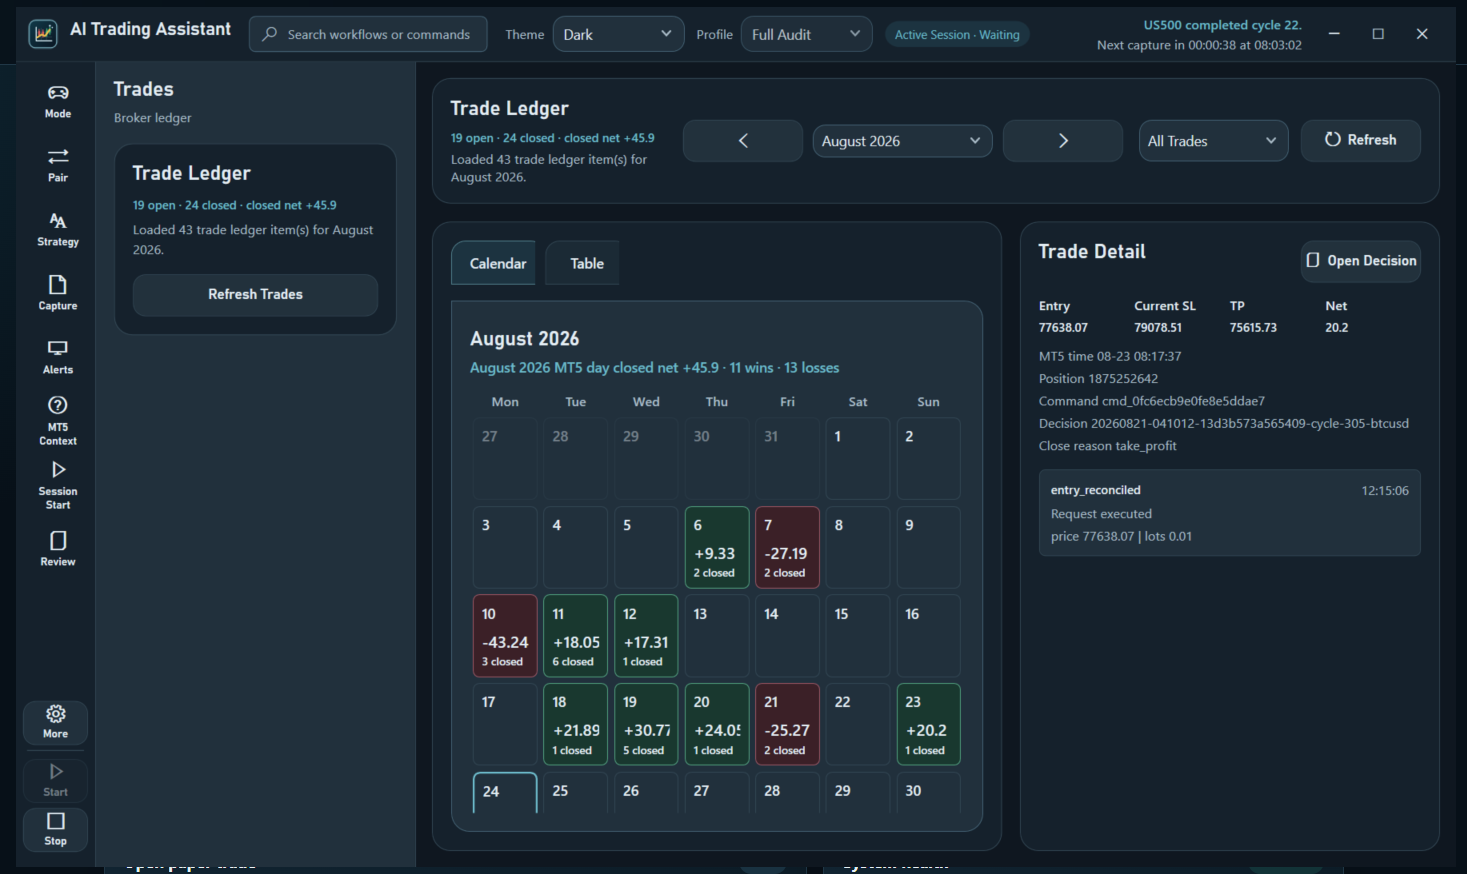The height and width of the screenshot is (874, 1467).
Task: Click the MT5 time 08-23 08:17:37 text
Action: click(x=1110, y=356)
